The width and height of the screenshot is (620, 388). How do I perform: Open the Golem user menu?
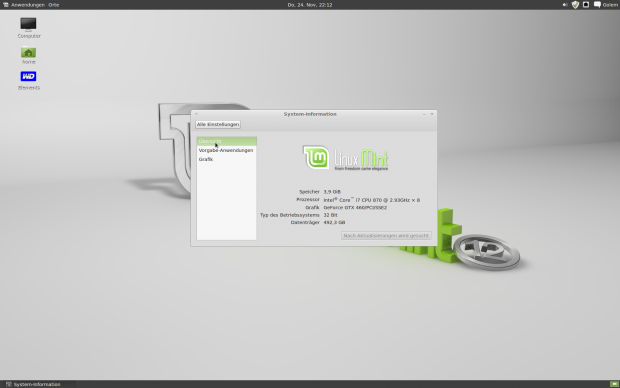[610, 5]
